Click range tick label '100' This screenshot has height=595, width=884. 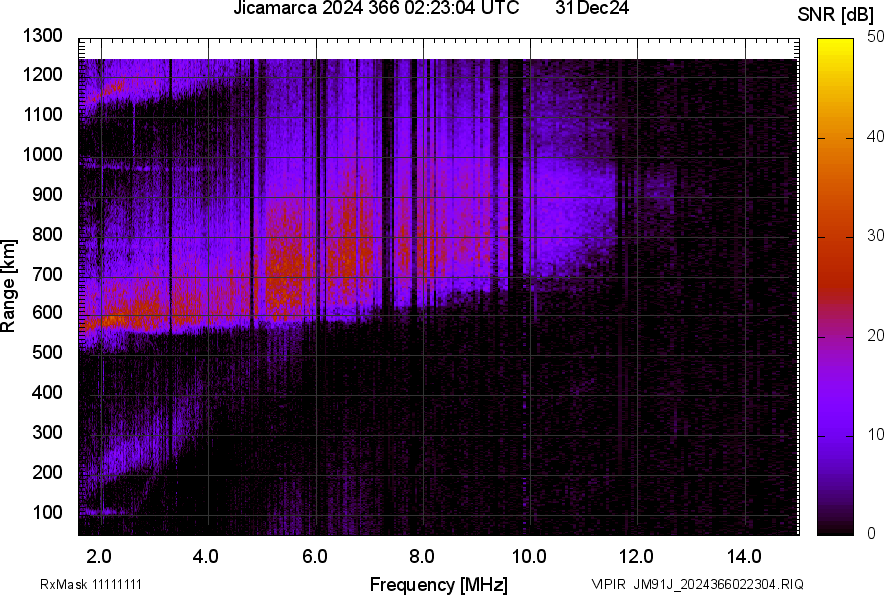(47, 512)
